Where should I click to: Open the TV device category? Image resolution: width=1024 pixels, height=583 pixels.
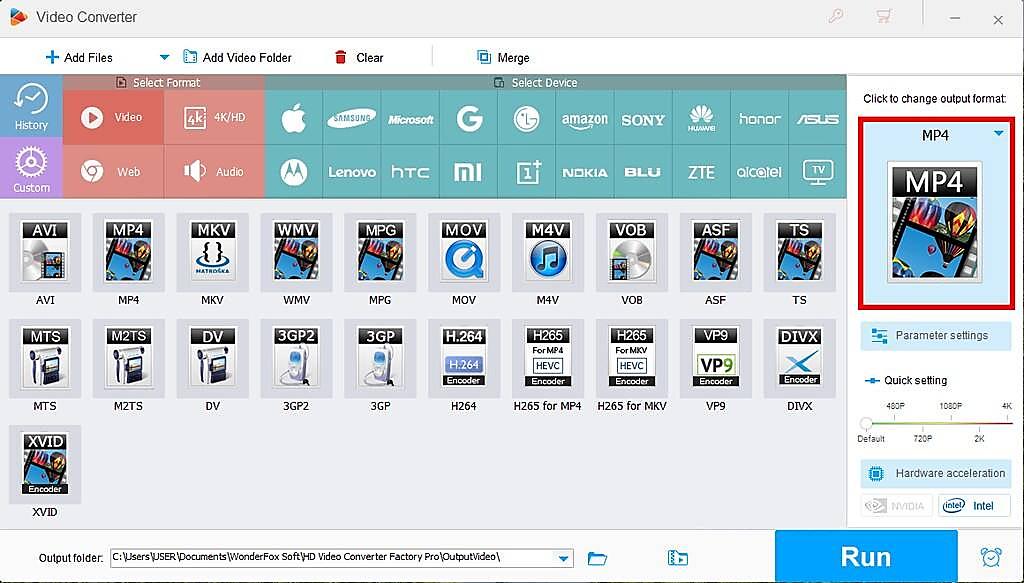tap(818, 172)
